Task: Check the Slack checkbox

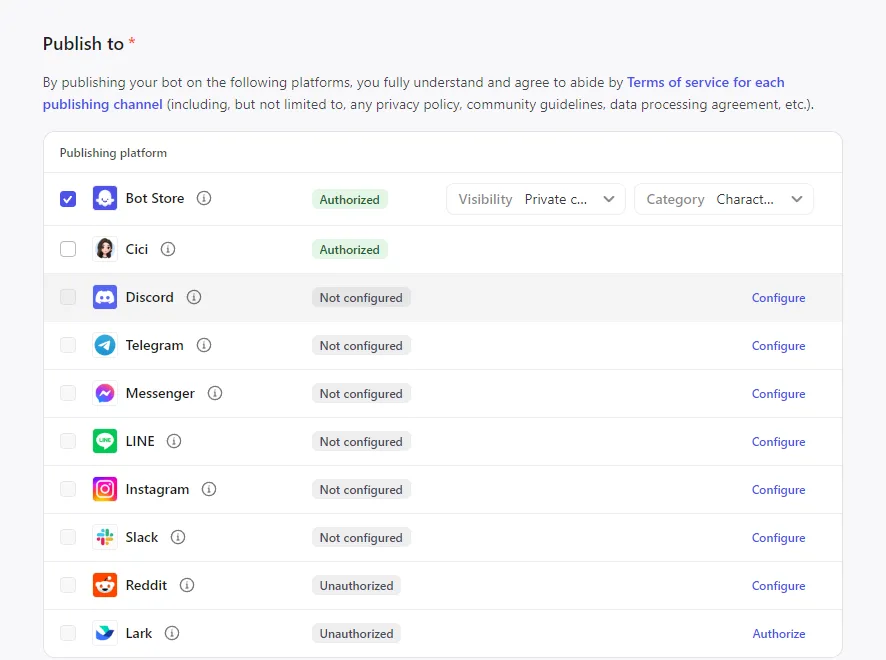Action: pyautogui.click(x=68, y=537)
